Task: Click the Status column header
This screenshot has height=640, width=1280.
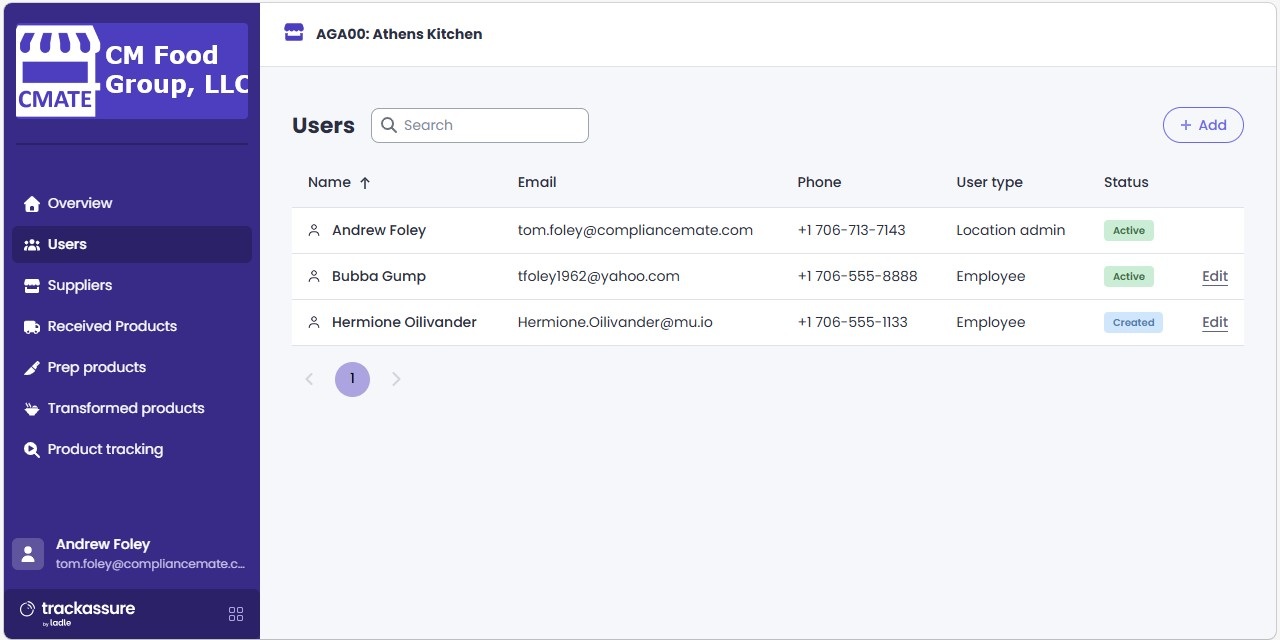Action: [x=1126, y=182]
